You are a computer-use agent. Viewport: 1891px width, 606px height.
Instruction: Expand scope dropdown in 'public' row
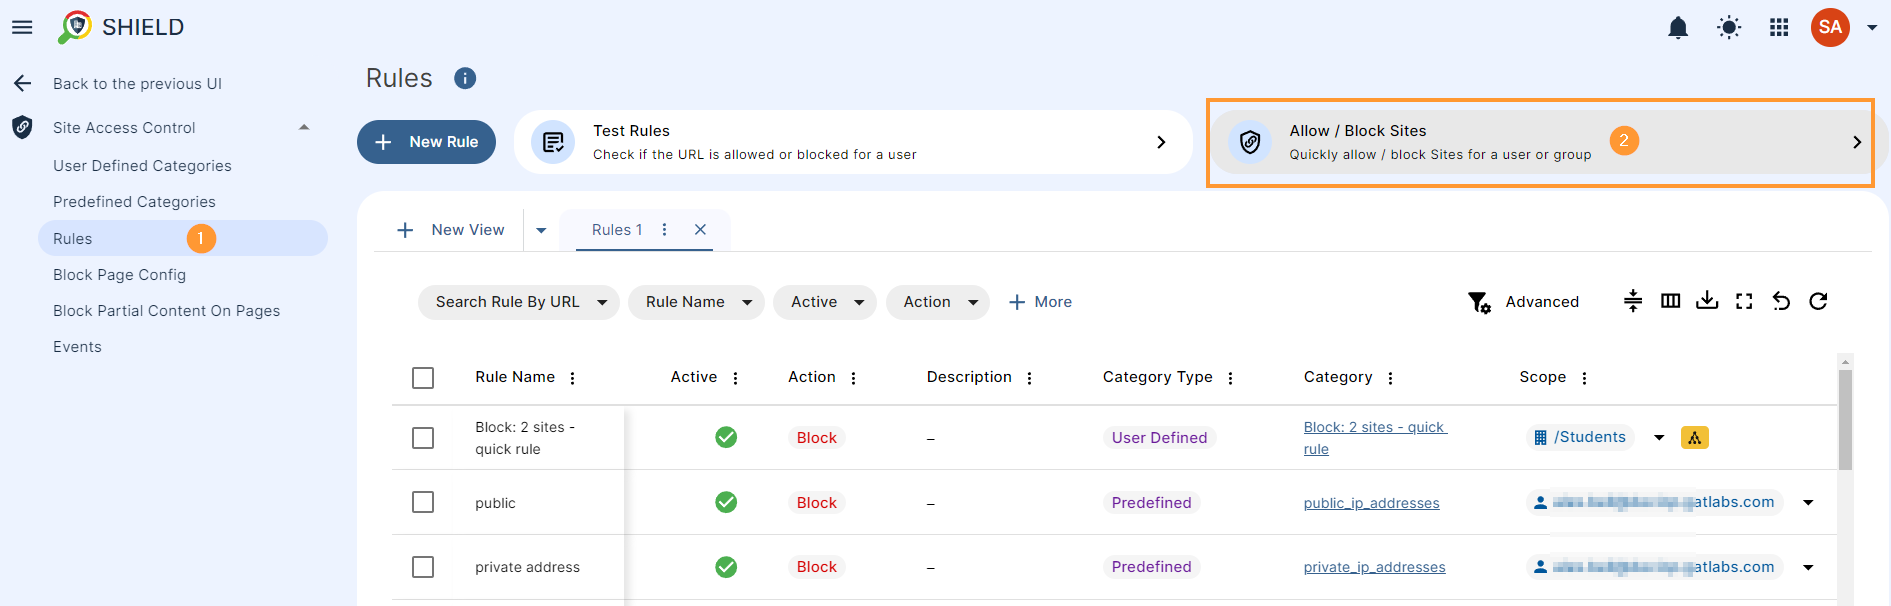[x=1808, y=502]
